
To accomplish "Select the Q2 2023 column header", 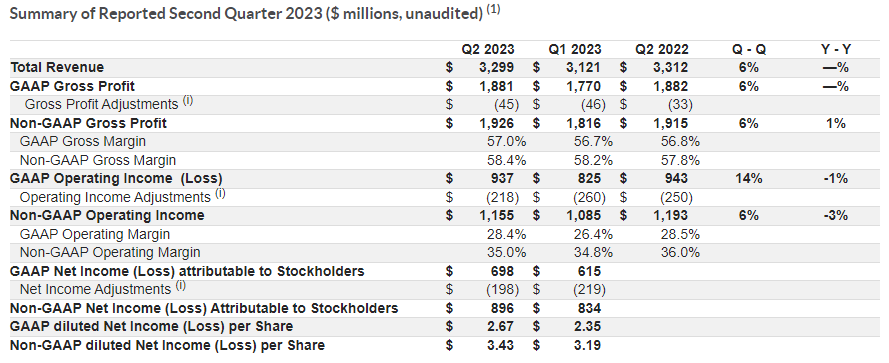I will click(x=488, y=49).
